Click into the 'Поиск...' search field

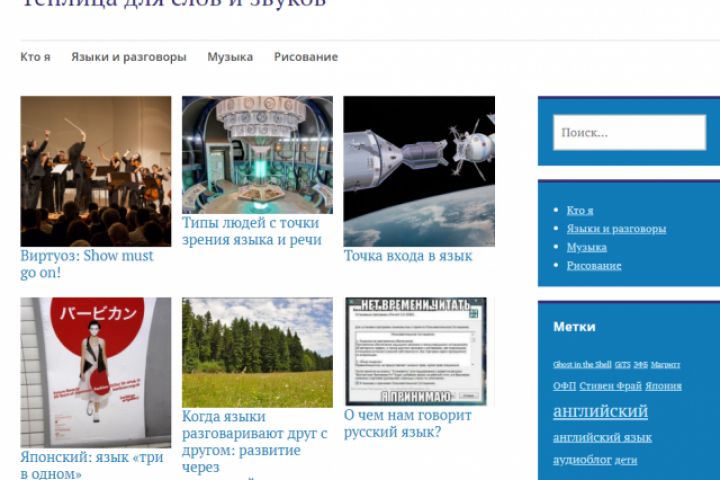pos(629,132)
